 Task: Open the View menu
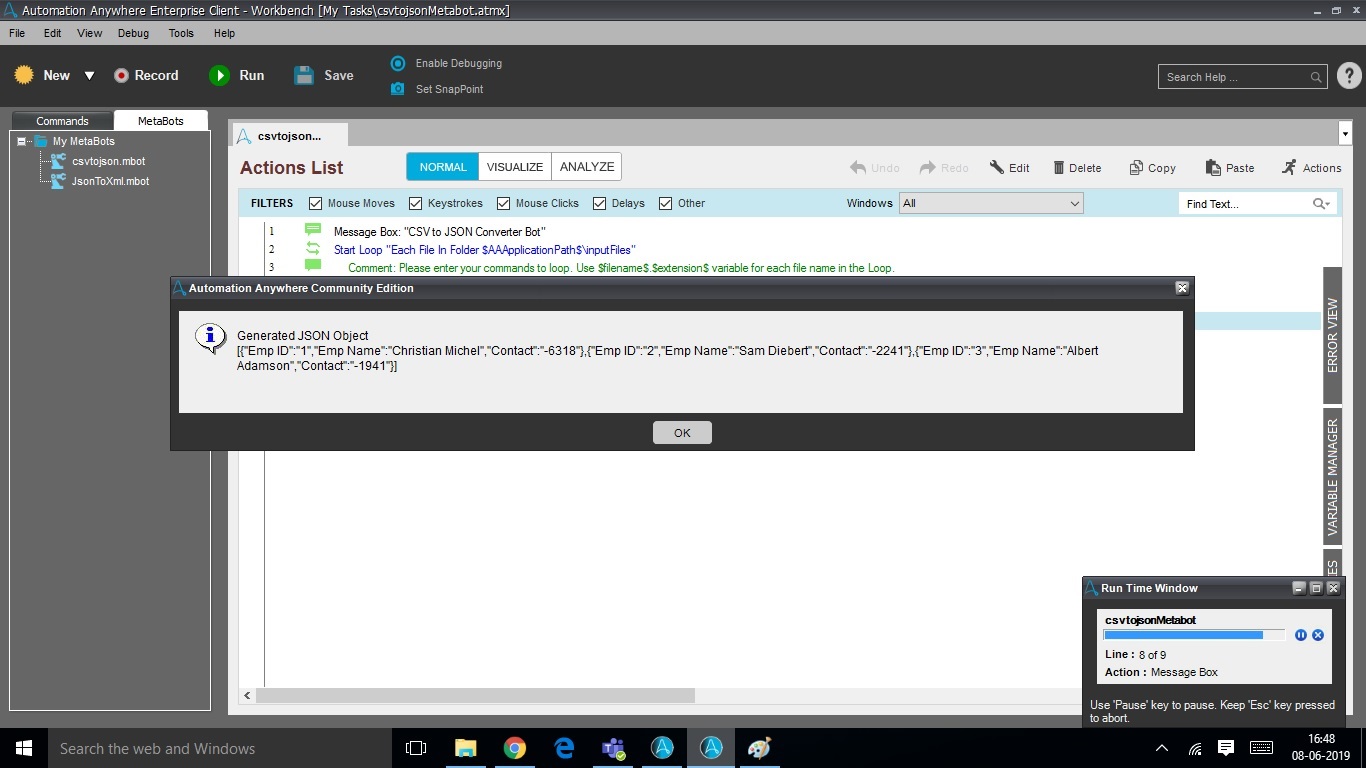90,33
